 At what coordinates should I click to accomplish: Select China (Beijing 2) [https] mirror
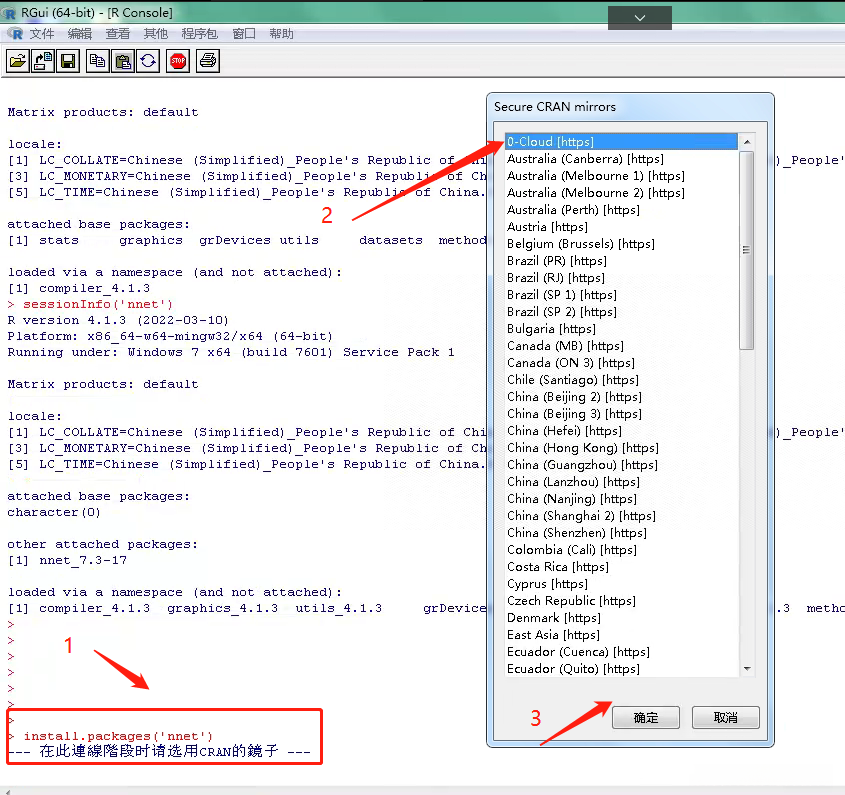[x=621, y=397]
